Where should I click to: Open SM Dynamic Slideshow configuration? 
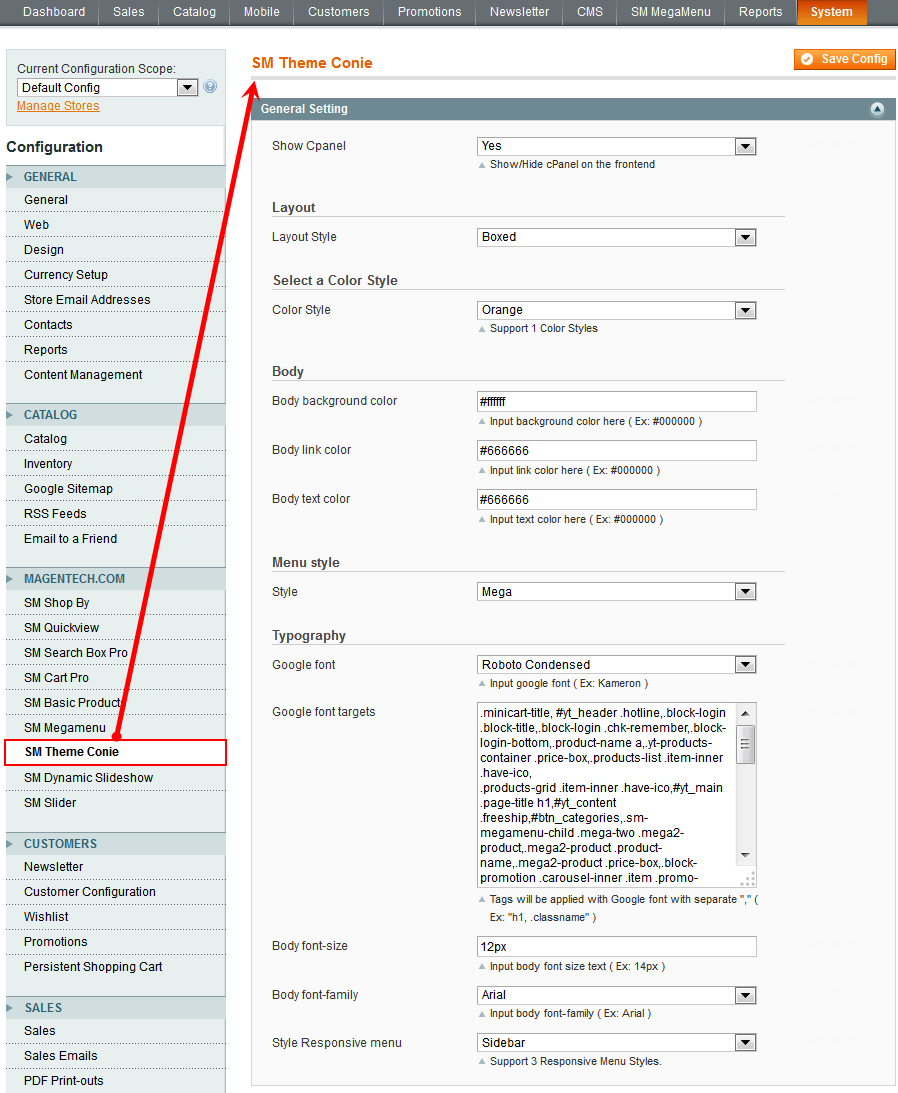point(115,778)
